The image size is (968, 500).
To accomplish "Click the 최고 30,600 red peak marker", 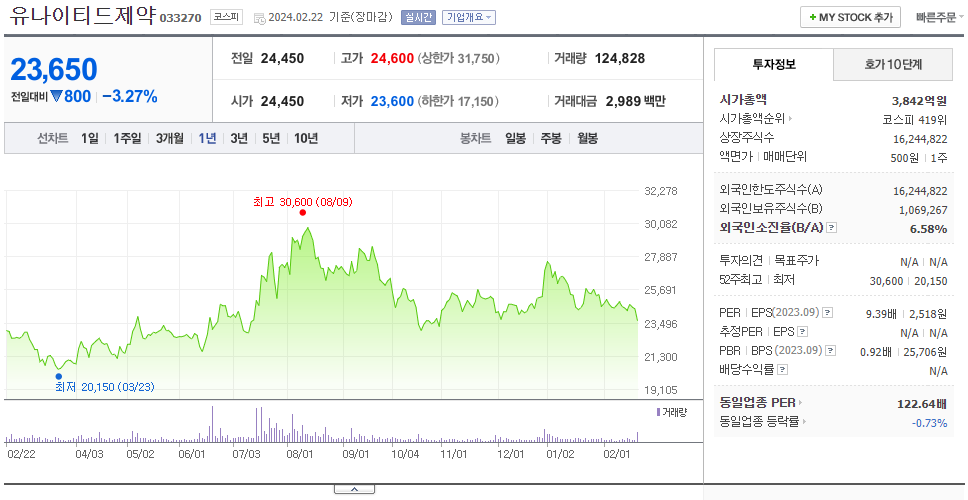I will pyautogui.click(x=302, y=212).
